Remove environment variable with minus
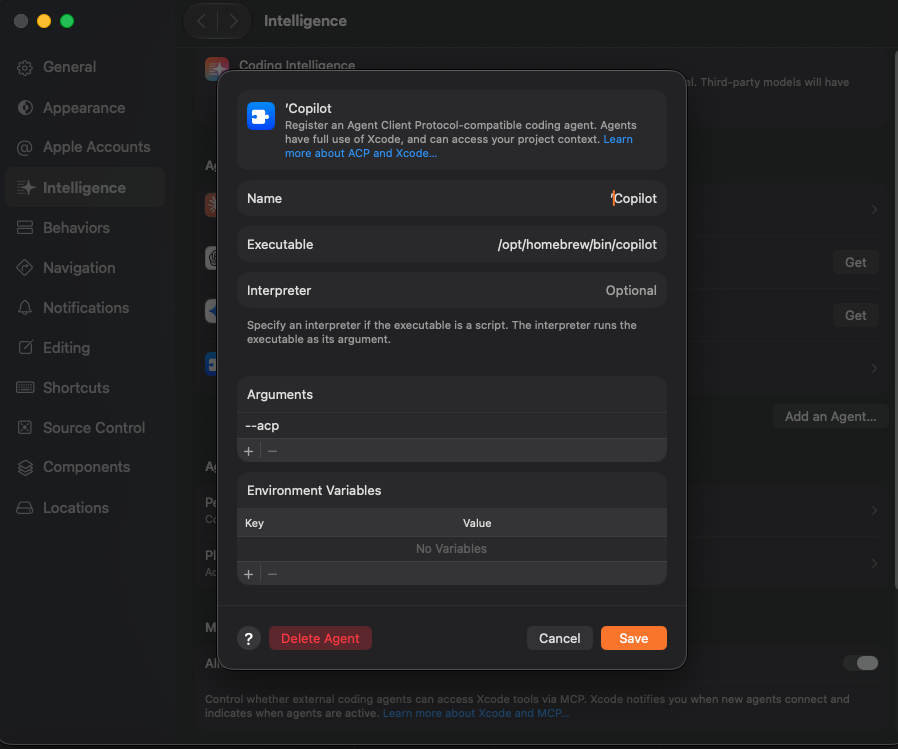Screen dimensions: 898x749 (273, 574)
